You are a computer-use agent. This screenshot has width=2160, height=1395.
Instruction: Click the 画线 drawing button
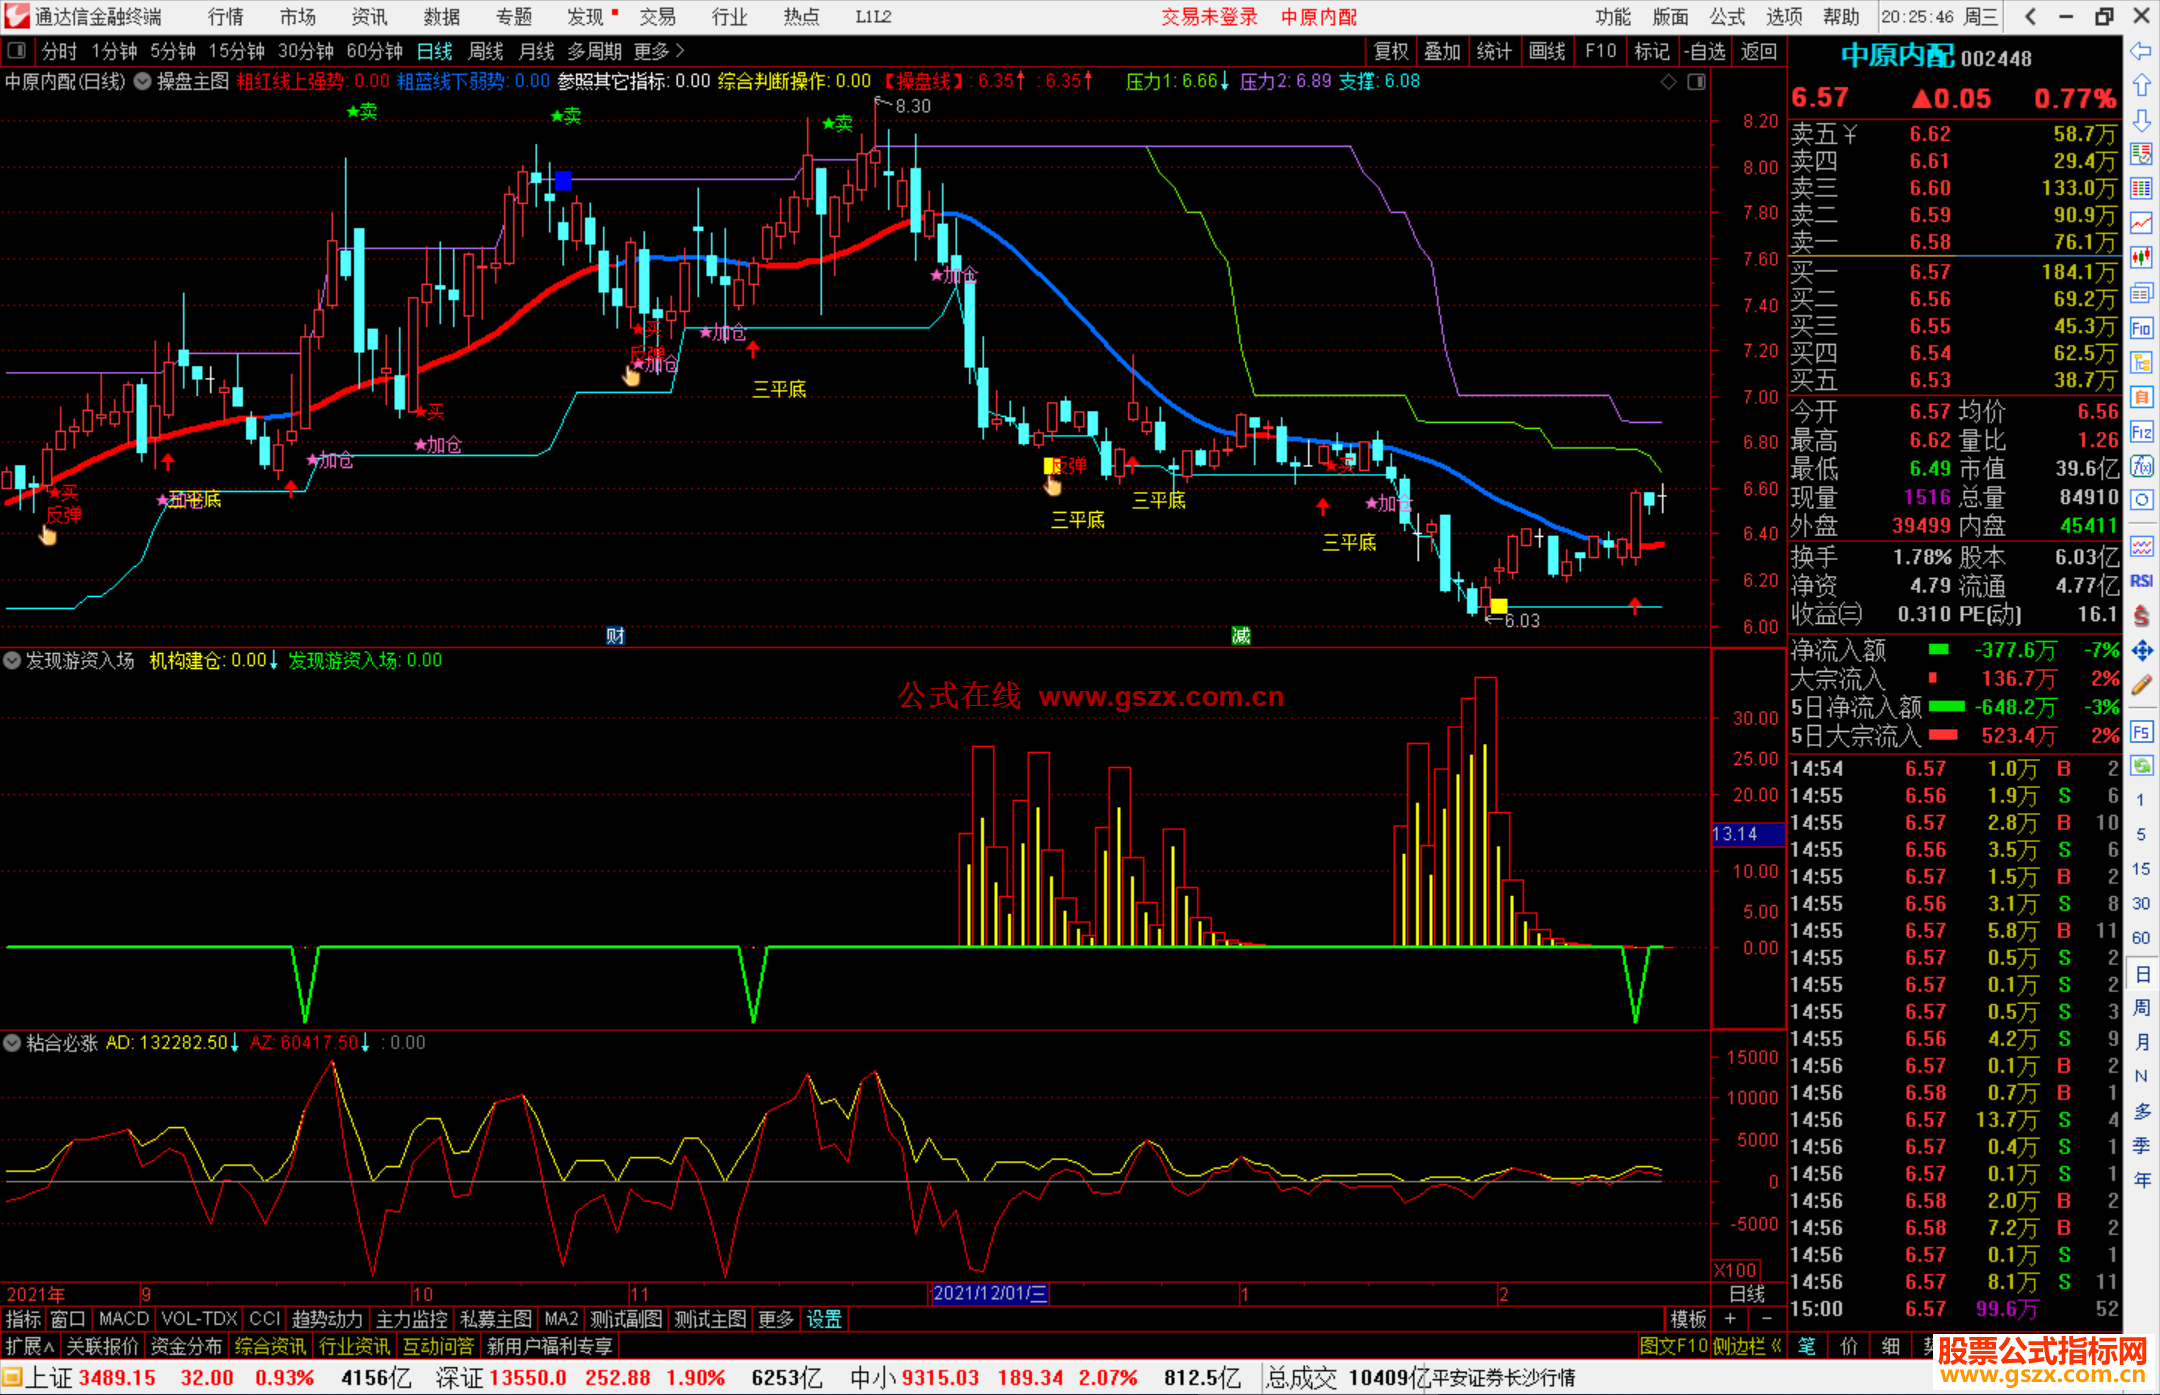point(1548,51)
